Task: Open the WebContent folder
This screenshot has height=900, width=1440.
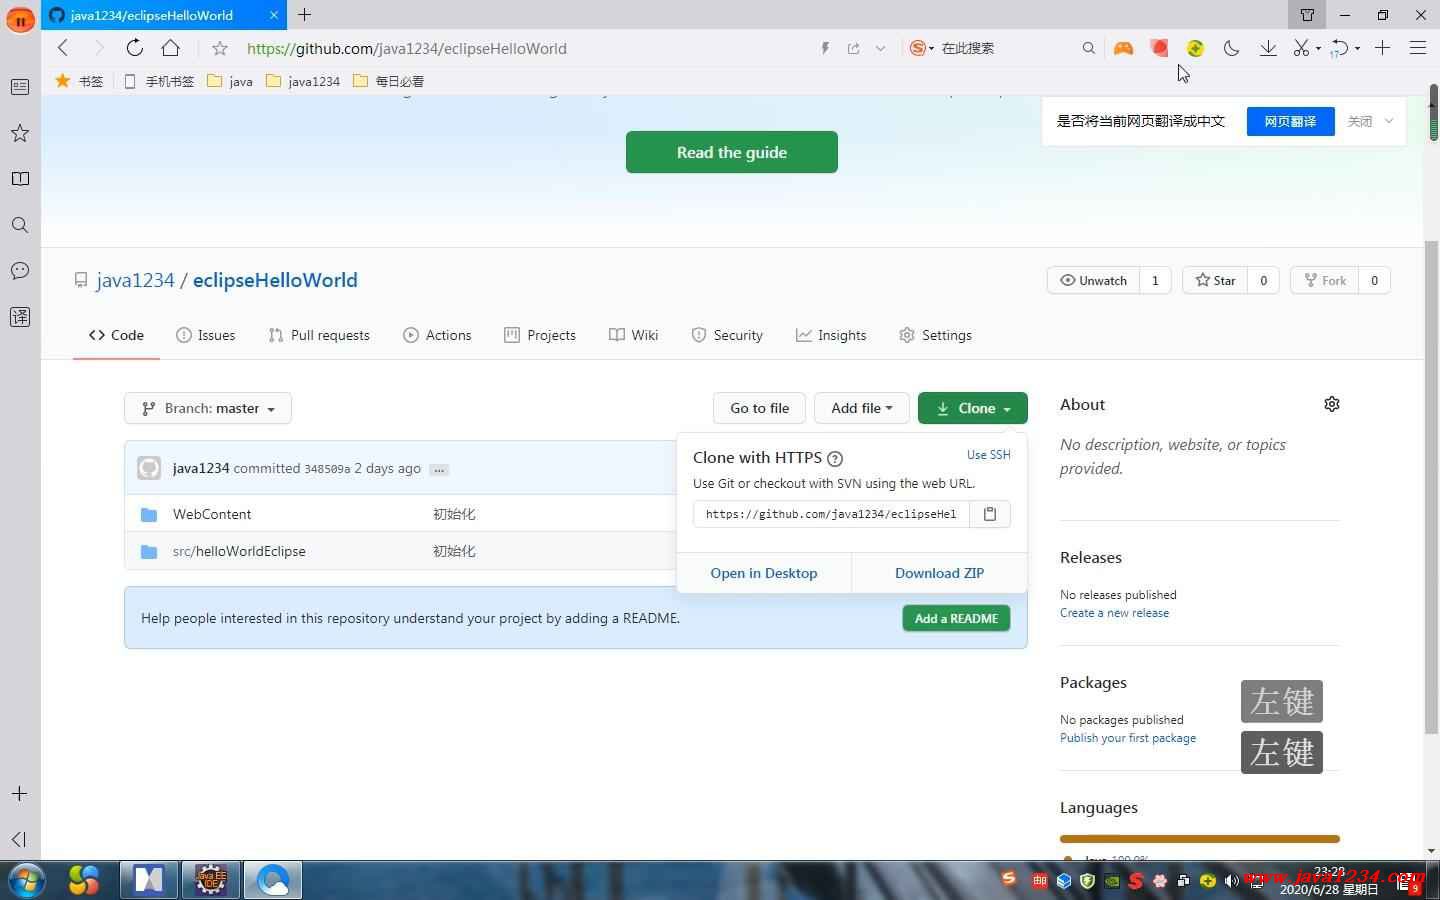Action: [212, 514]
